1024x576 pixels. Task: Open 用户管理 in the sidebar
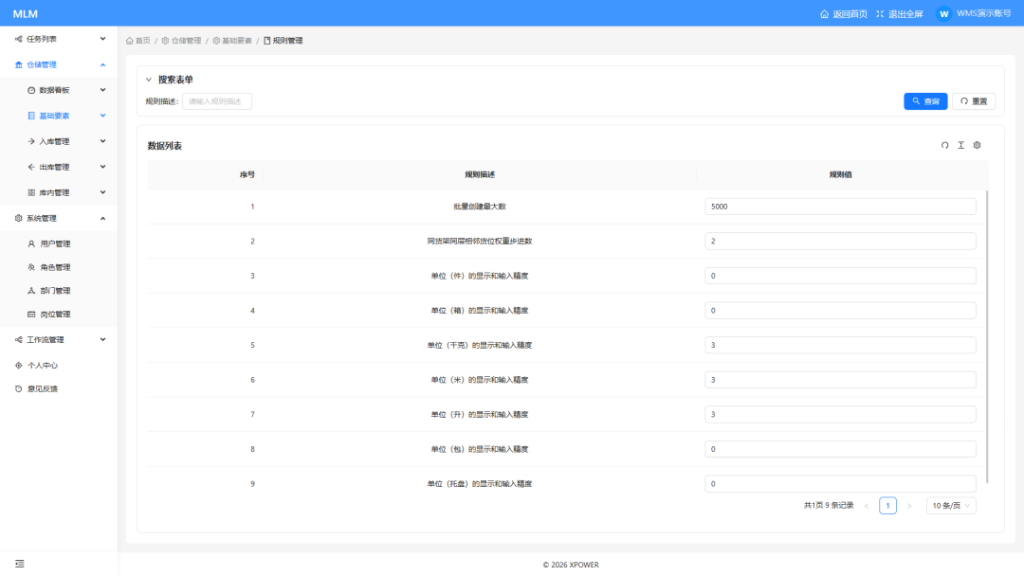[x=55, y=243]
